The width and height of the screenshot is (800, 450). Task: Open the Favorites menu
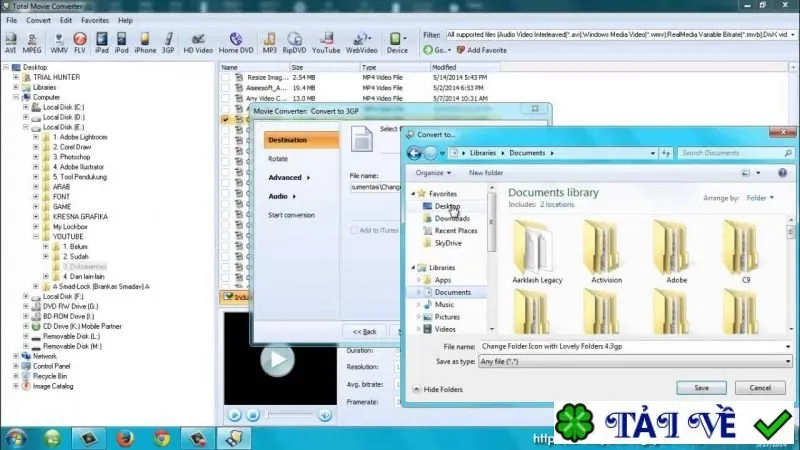click(x=95, y=20)
